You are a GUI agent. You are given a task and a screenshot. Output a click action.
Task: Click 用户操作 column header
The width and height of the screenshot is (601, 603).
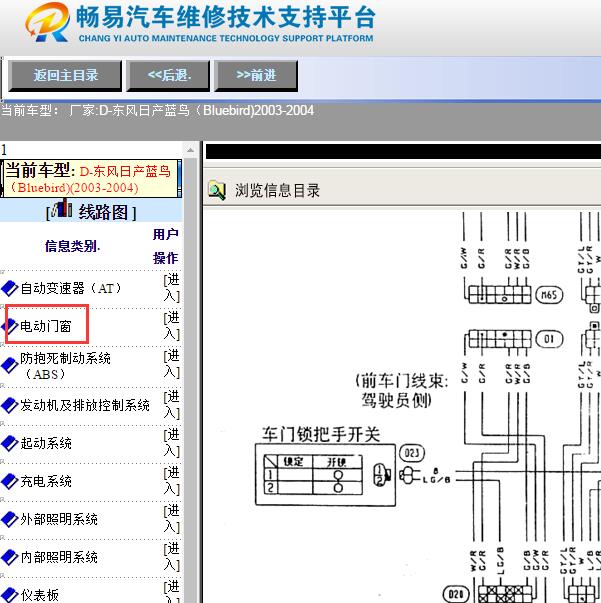coord(165,246)
